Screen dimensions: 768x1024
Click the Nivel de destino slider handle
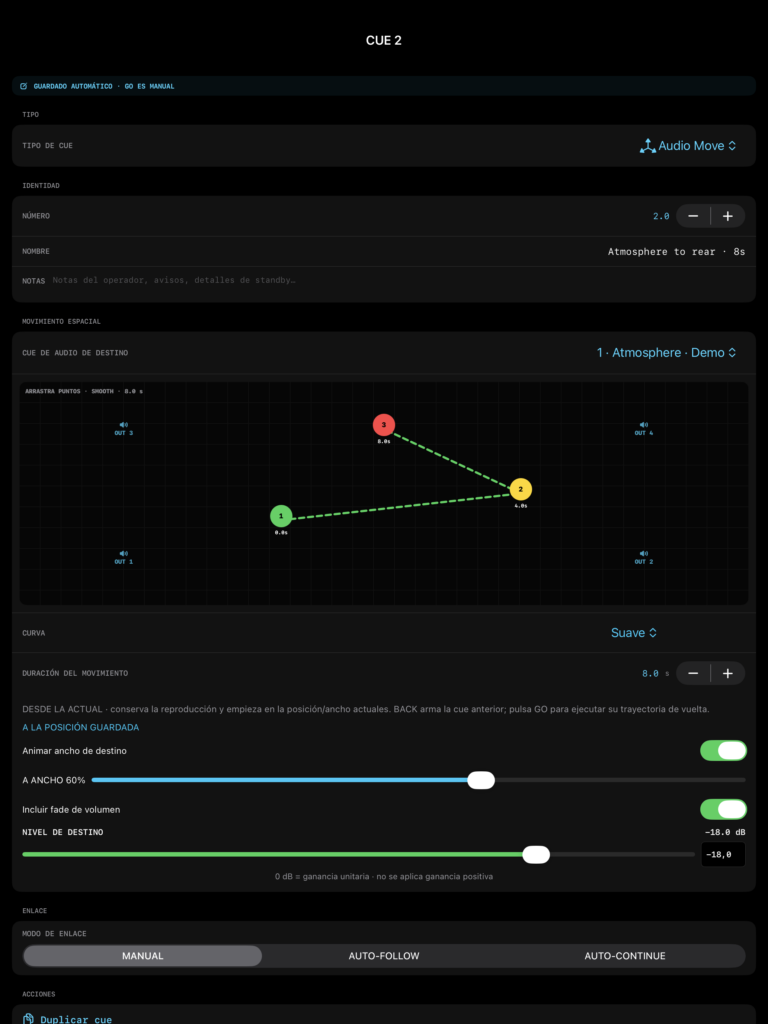click(536, 855)
